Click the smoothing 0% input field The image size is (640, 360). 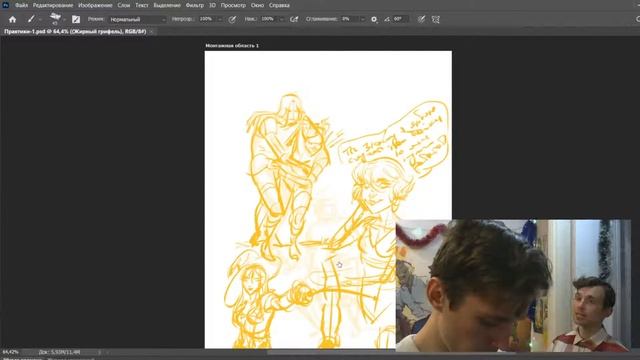coord(350,19)
